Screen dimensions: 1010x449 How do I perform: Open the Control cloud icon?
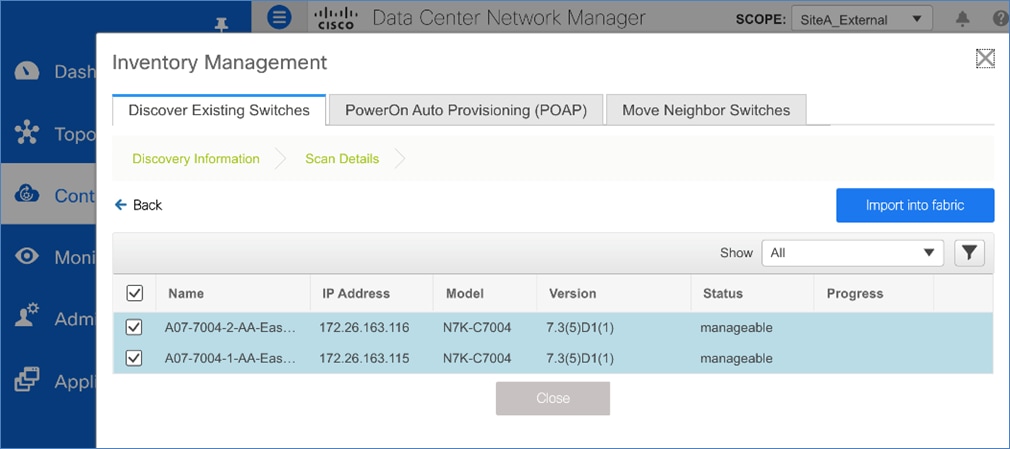(x=27, y=193)
